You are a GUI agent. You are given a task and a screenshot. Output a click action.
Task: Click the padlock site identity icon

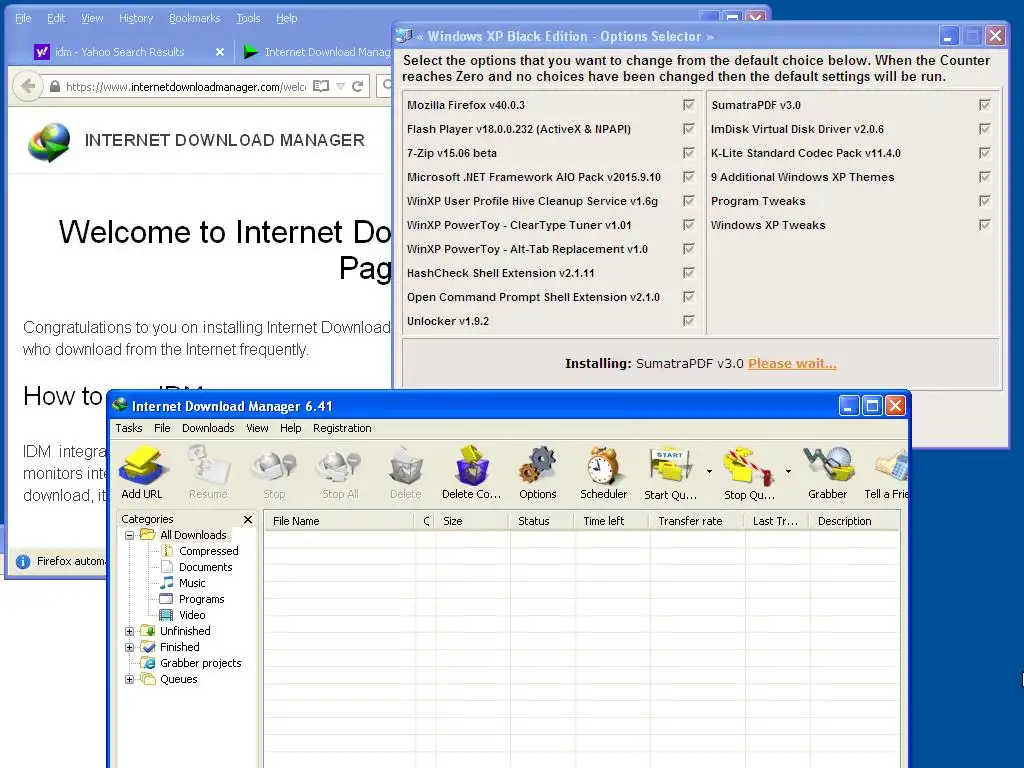[55, 86]
